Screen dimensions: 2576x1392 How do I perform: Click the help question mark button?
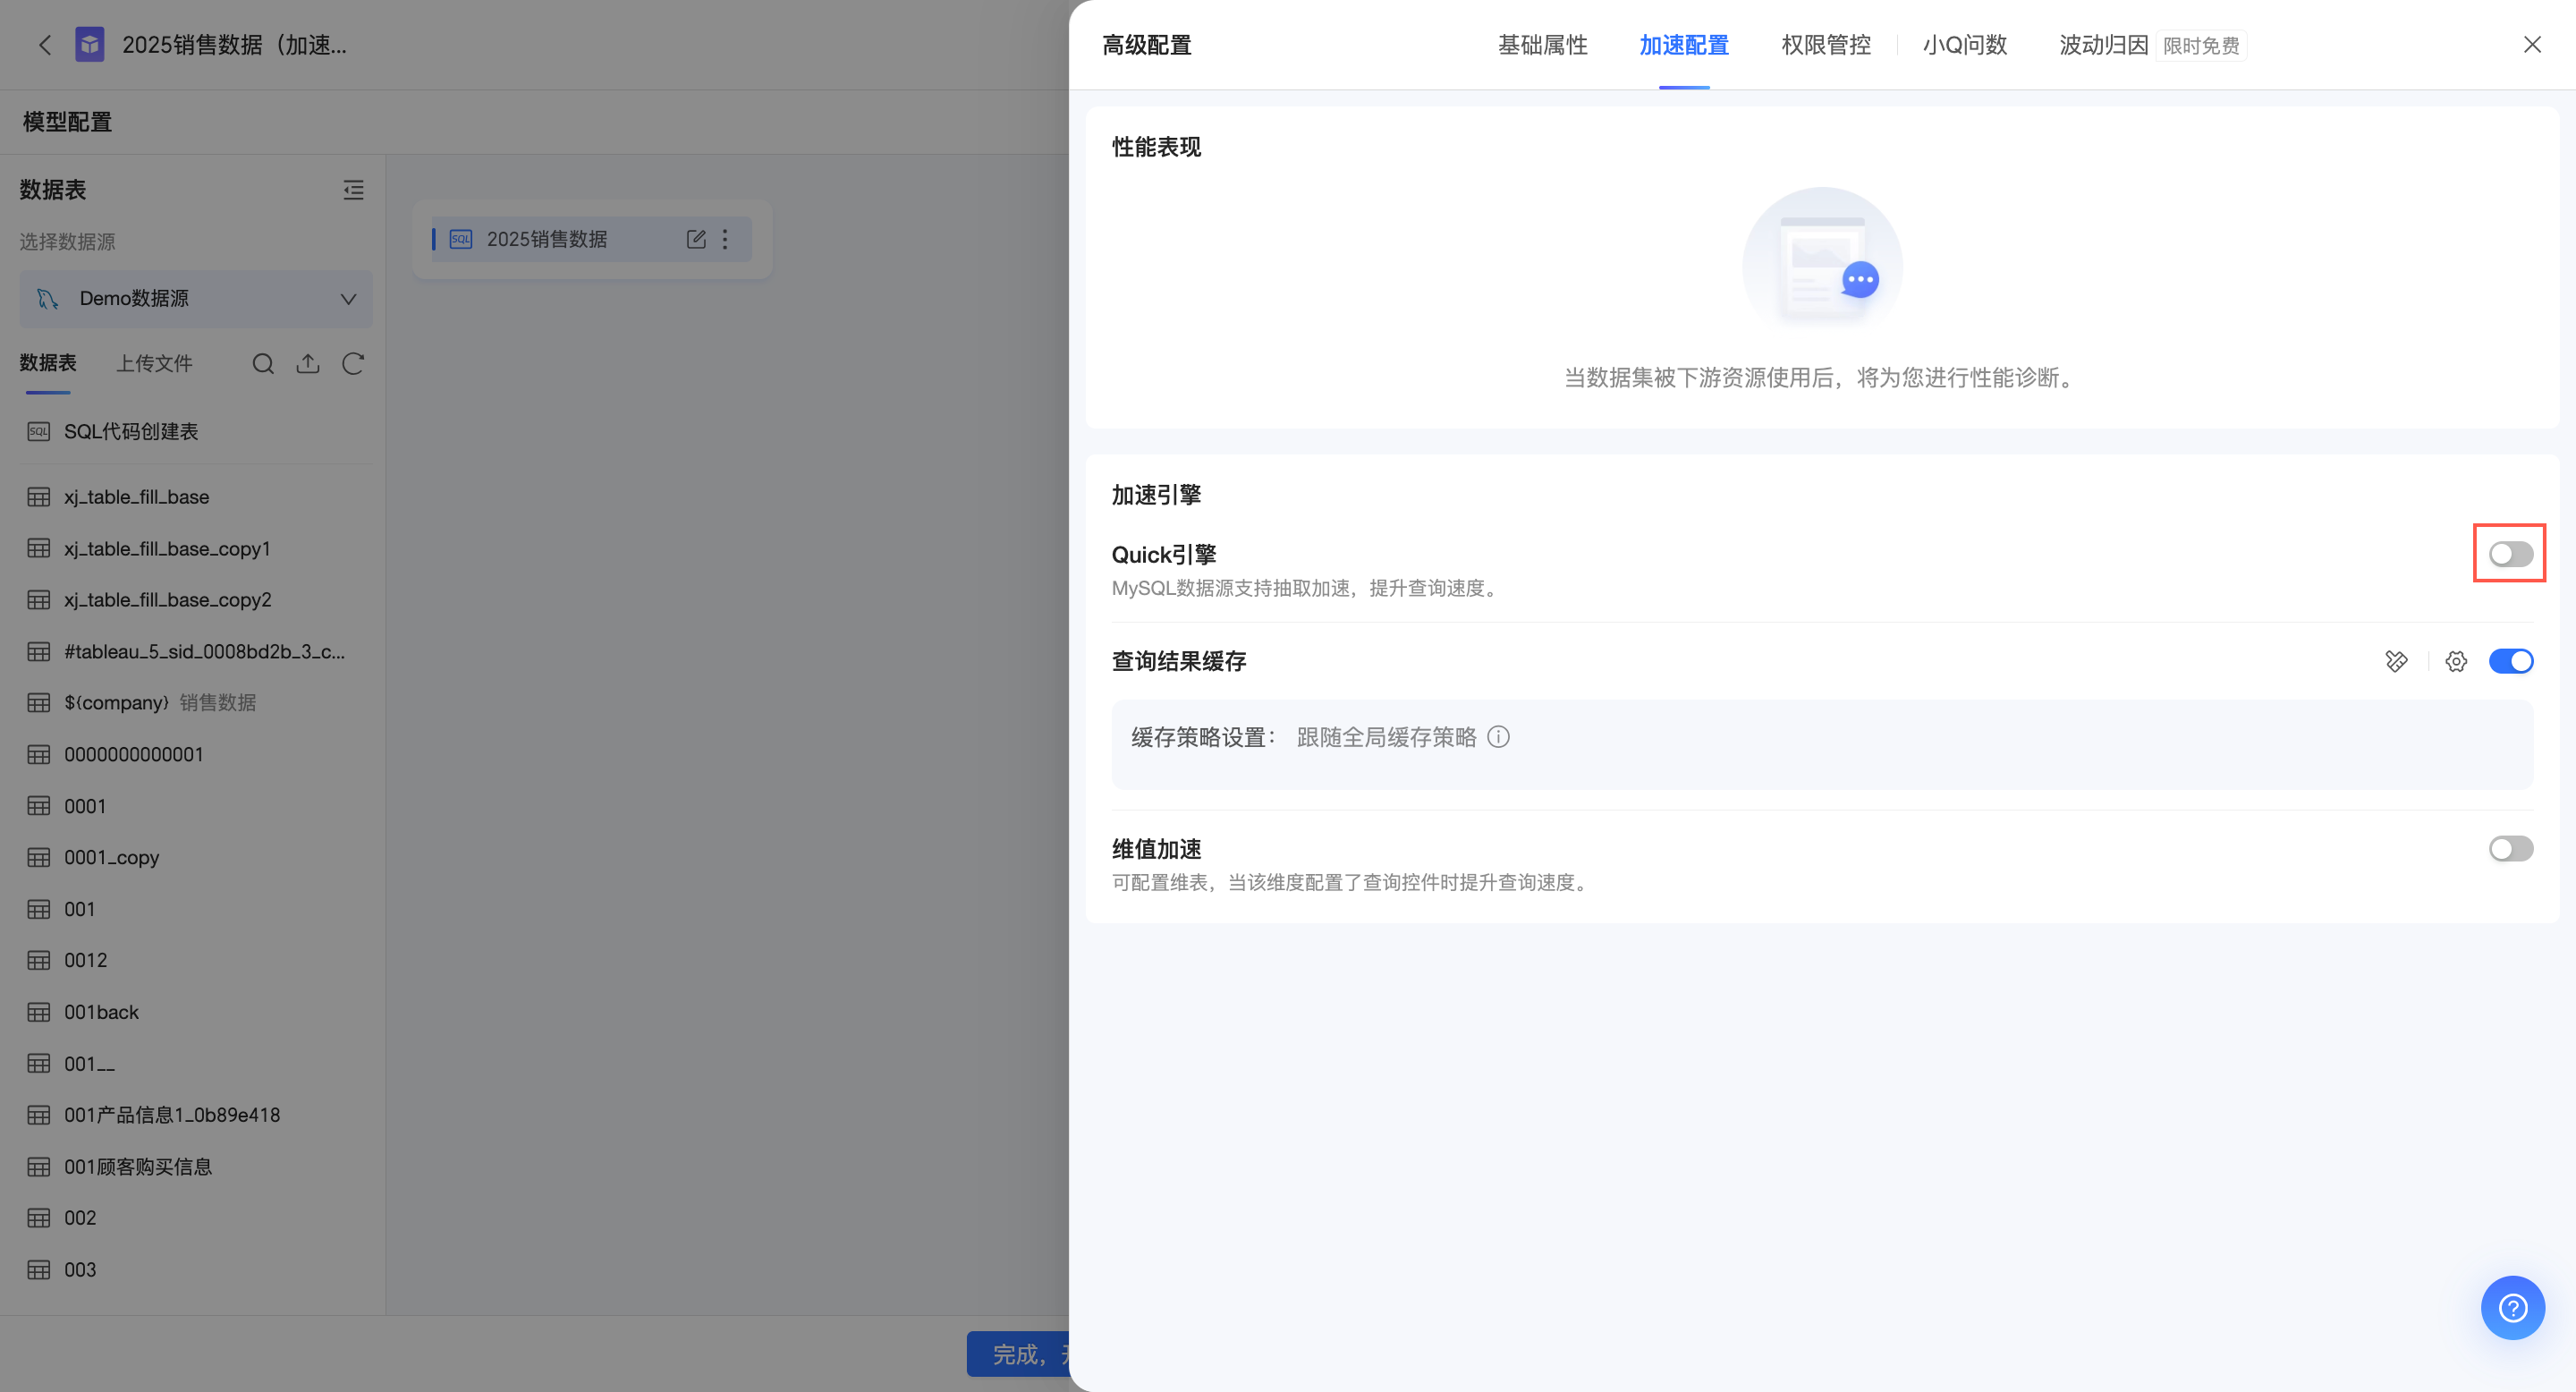[2512, 1307]
